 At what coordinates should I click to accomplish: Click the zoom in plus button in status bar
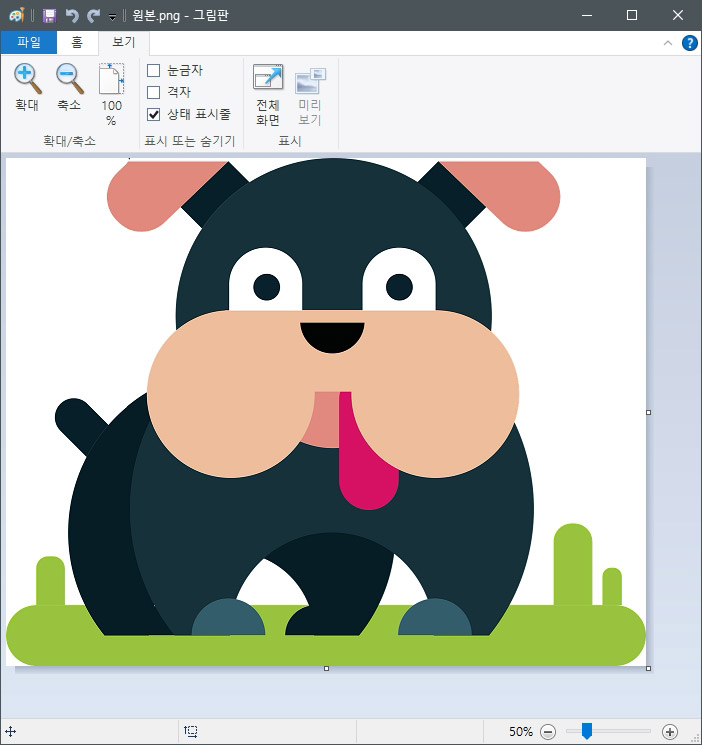pyautogui.click(x=670, y=732)
